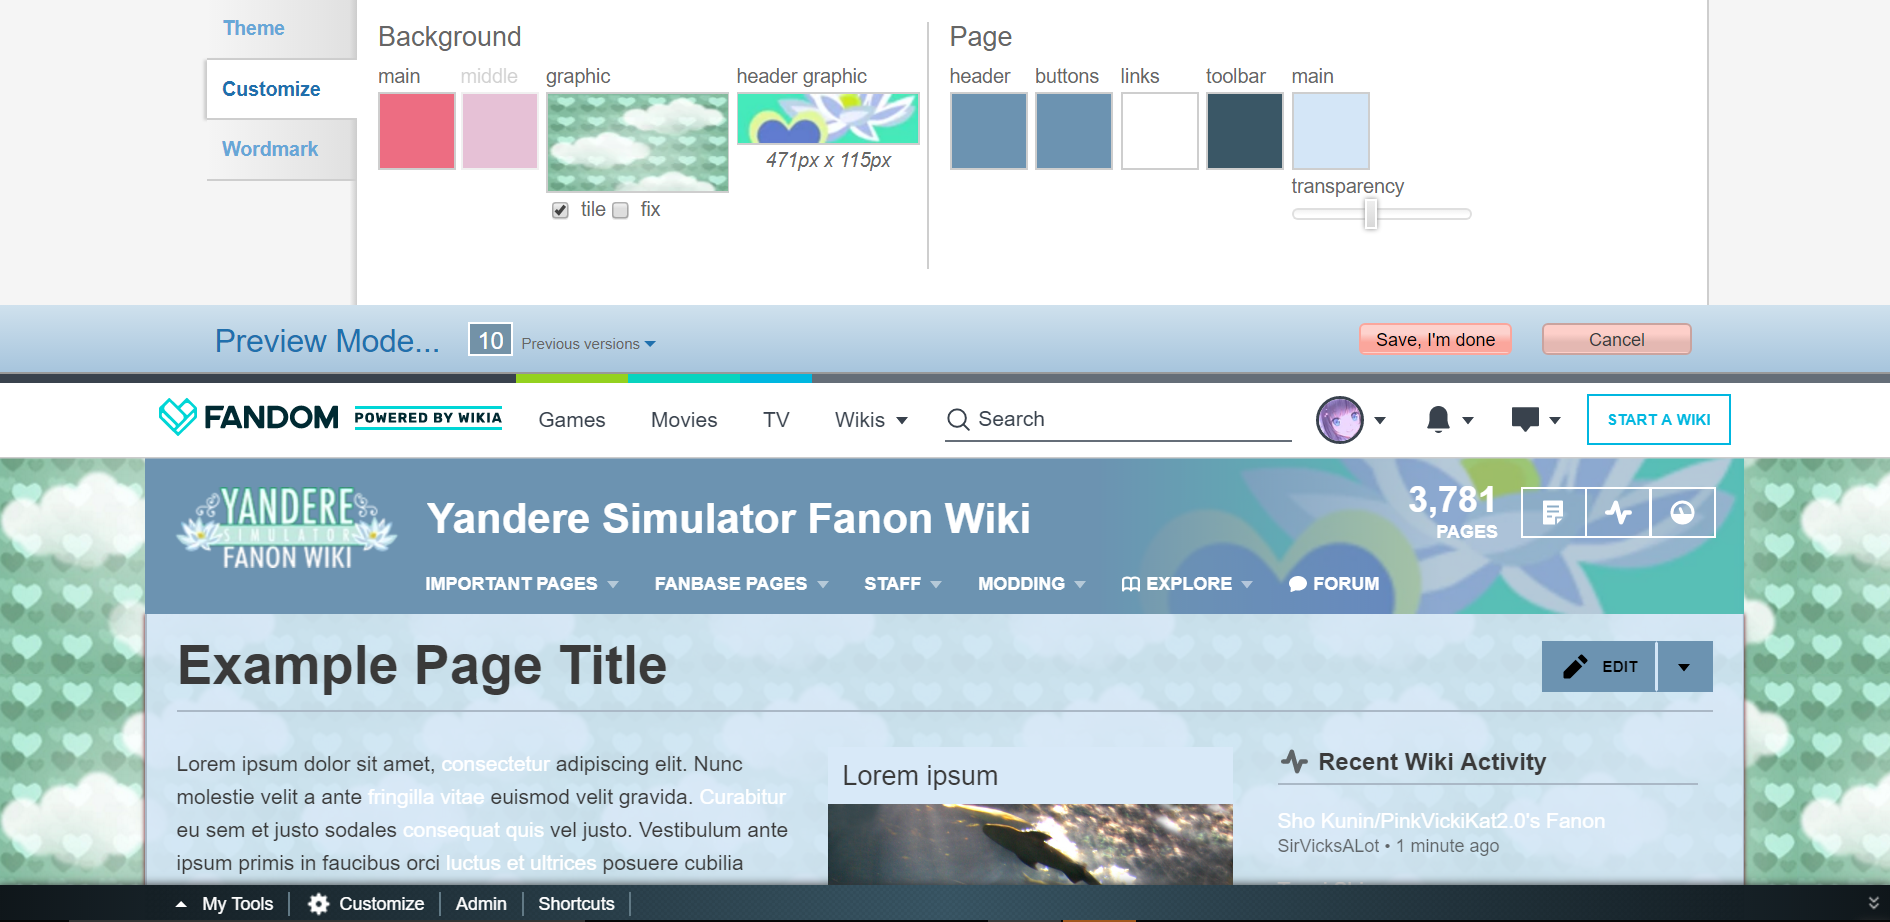Viewport: 1890px width, 922px height.
Task: Click the FANDOM heart logo
Action: coord(178,417)
